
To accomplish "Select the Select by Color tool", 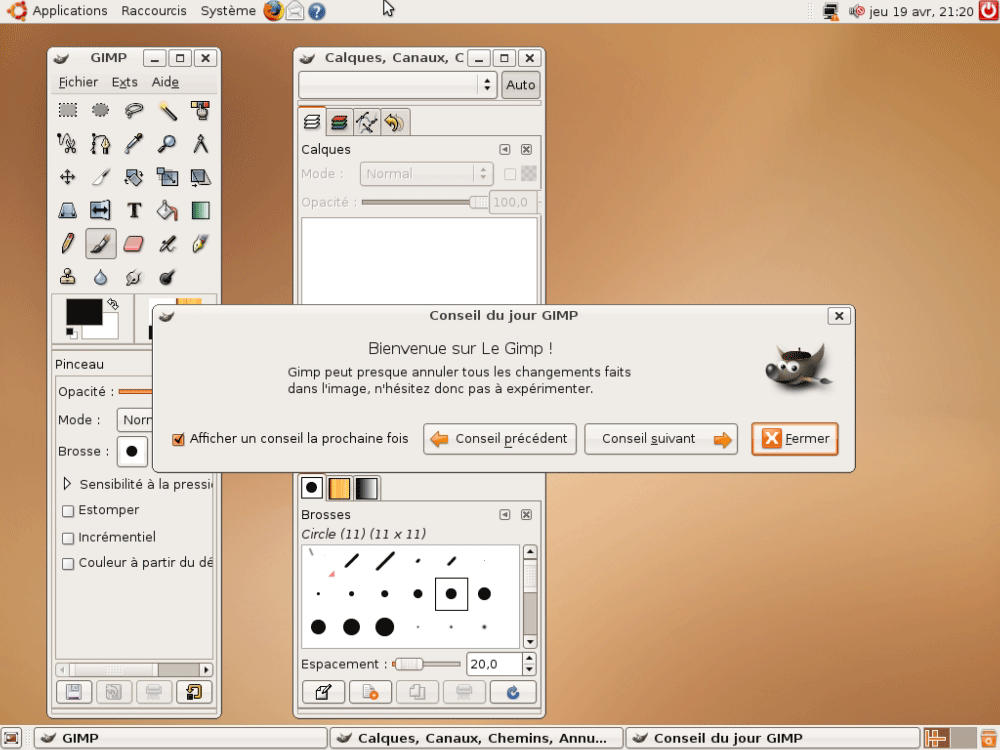I will tap(200, 110).
